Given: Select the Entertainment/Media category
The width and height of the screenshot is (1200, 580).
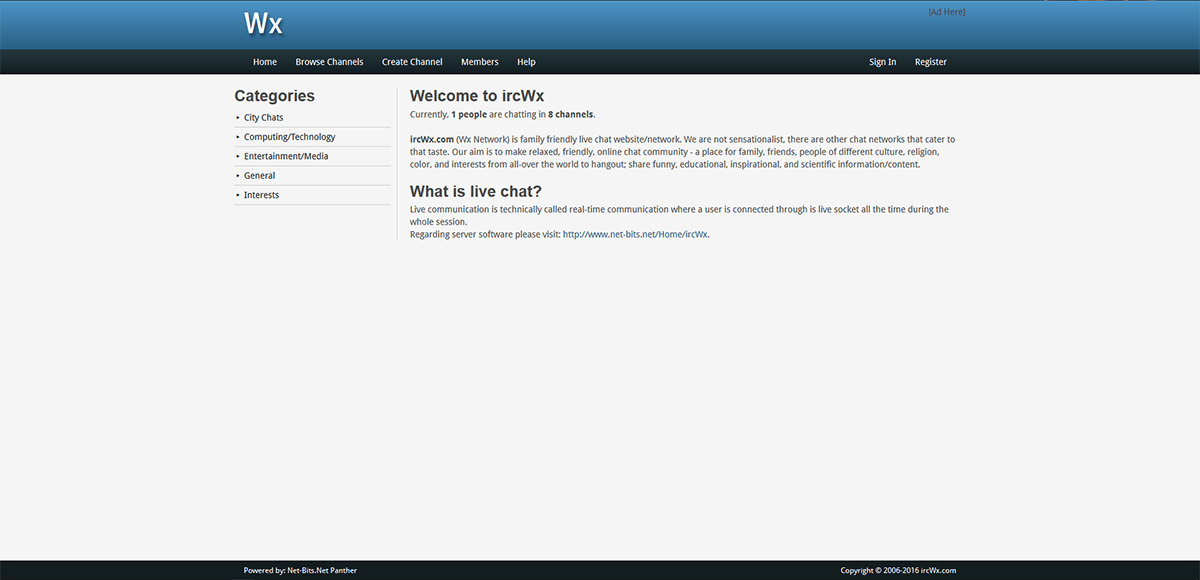Looking at the screenshot, I should tap(286, 156).
